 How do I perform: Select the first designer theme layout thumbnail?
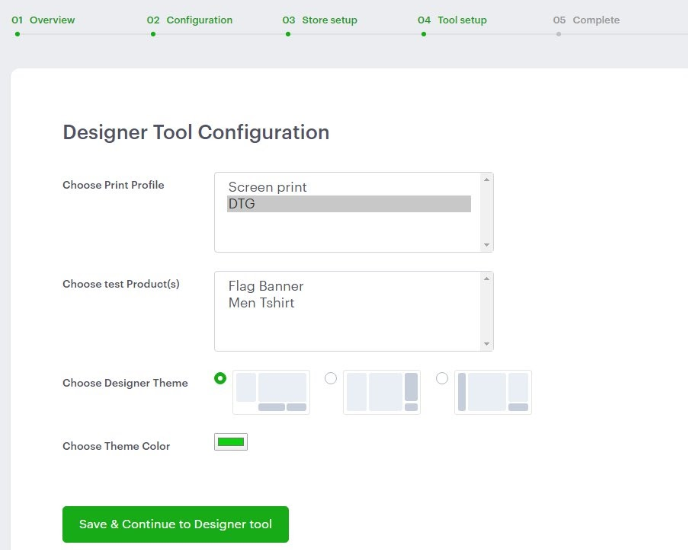pos(271,392)
